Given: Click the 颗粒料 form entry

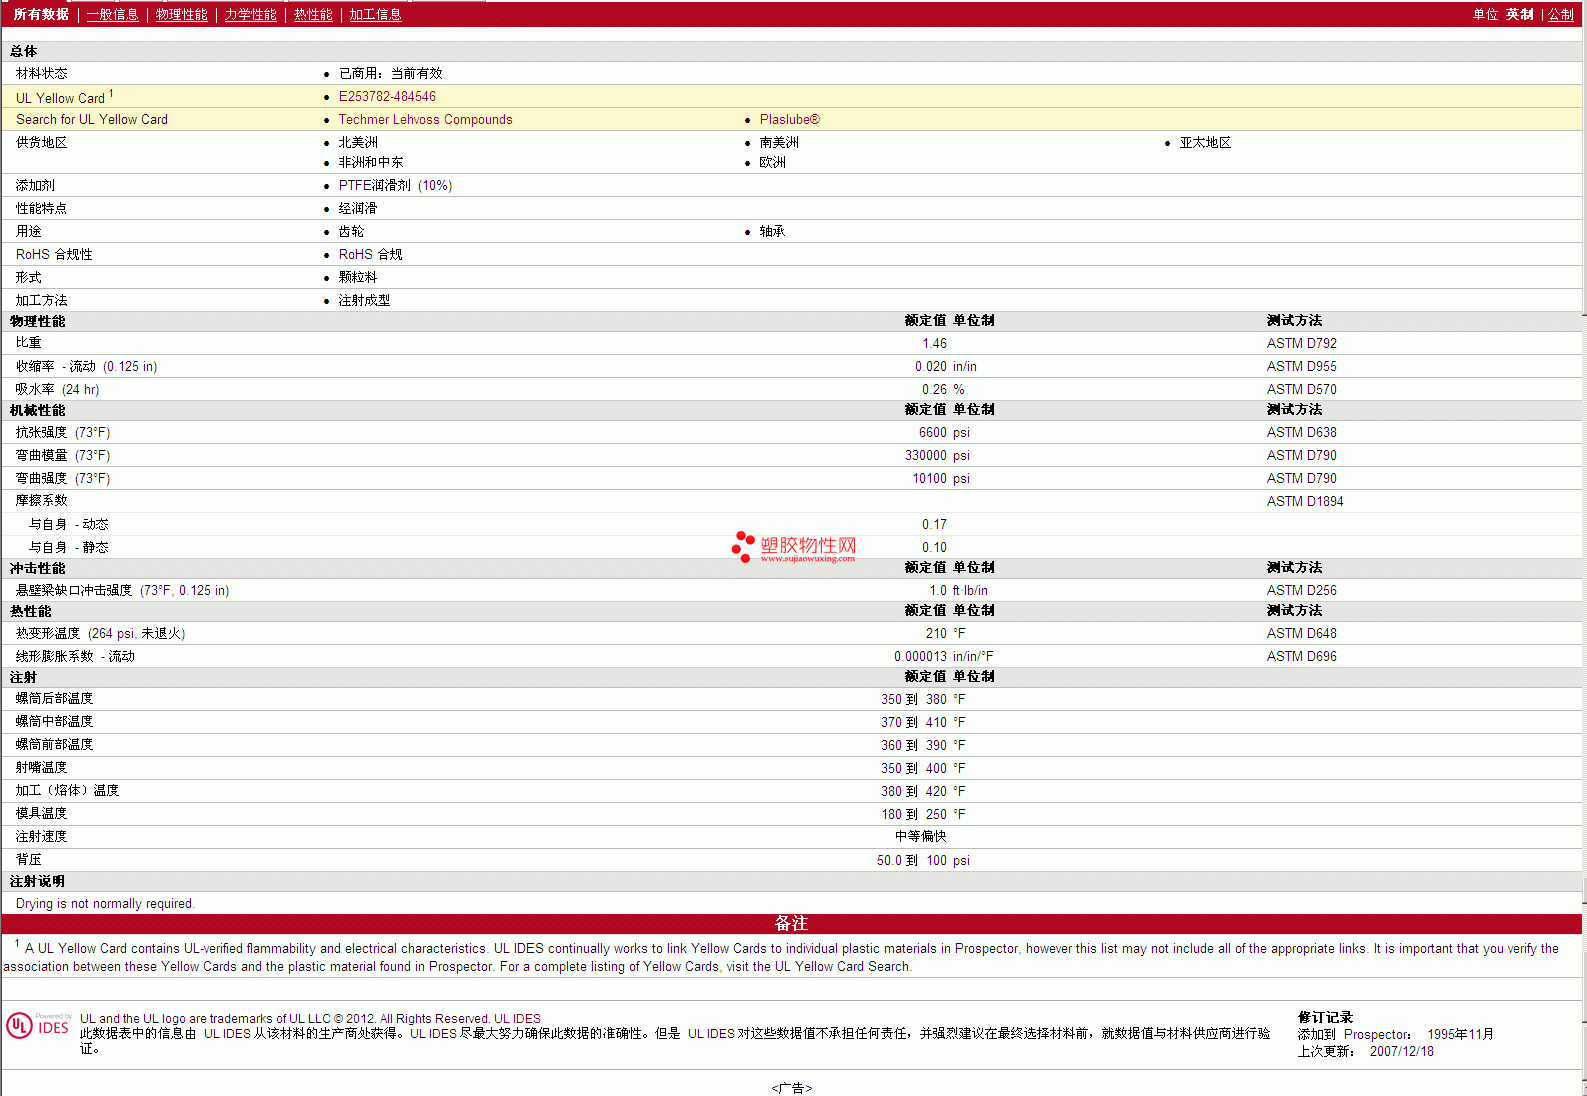Looking at the screenshot, I should click(357, 277).
